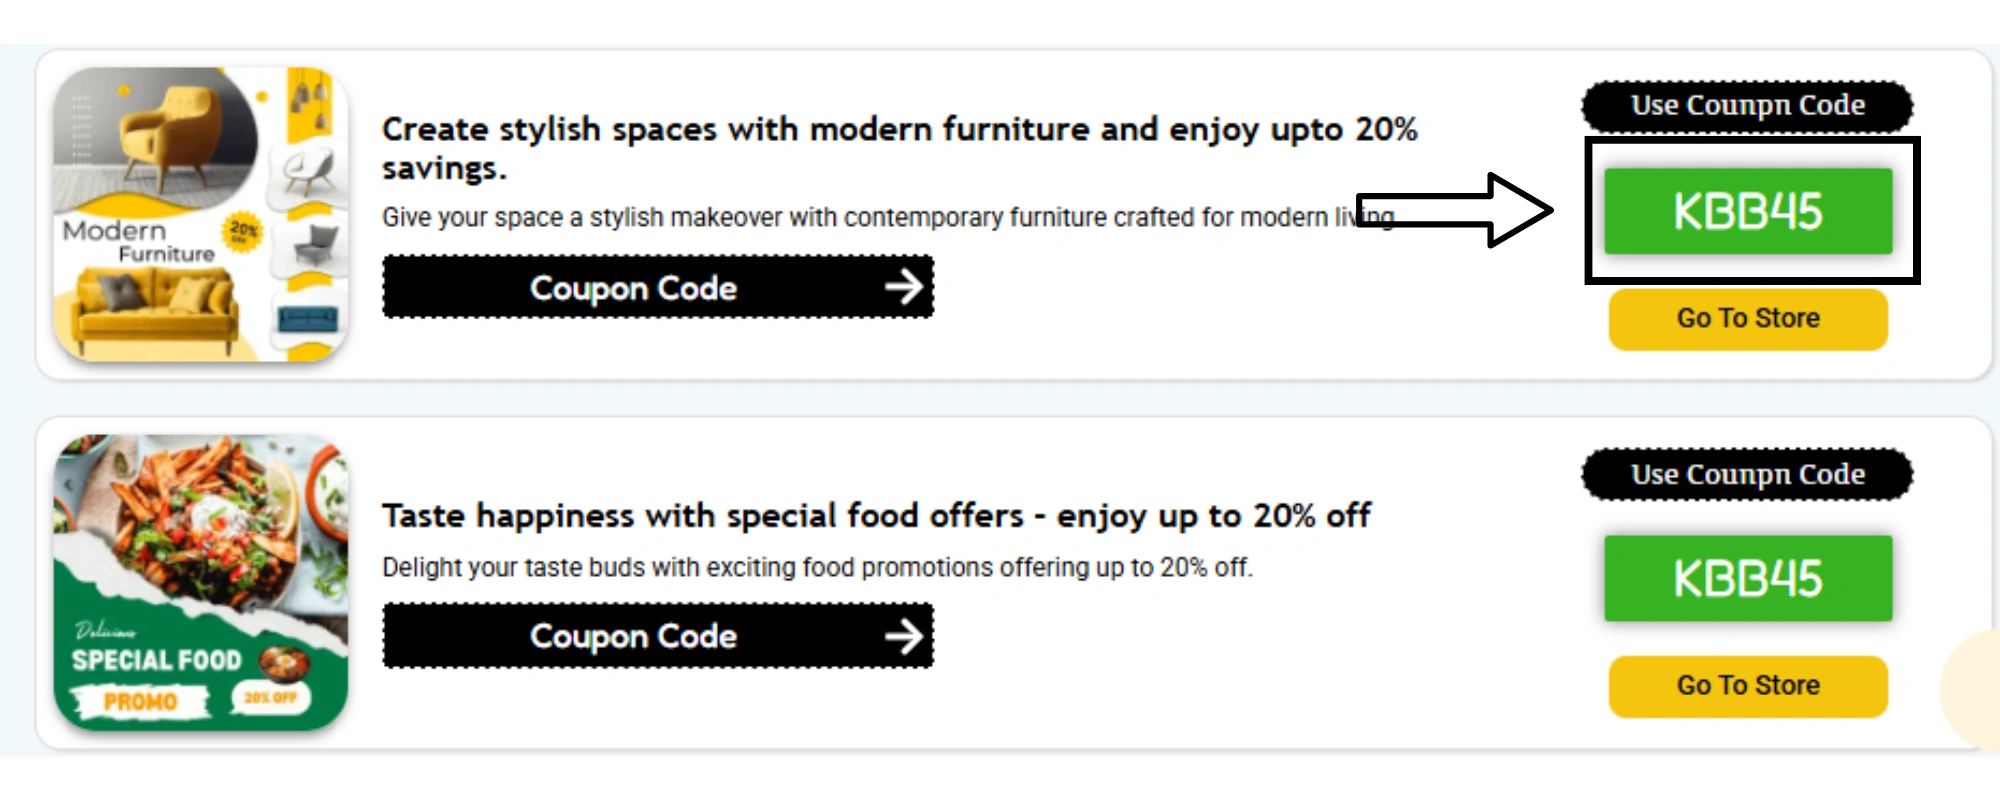Open the Modern Furniture offer thumbnail

point(200,214)
